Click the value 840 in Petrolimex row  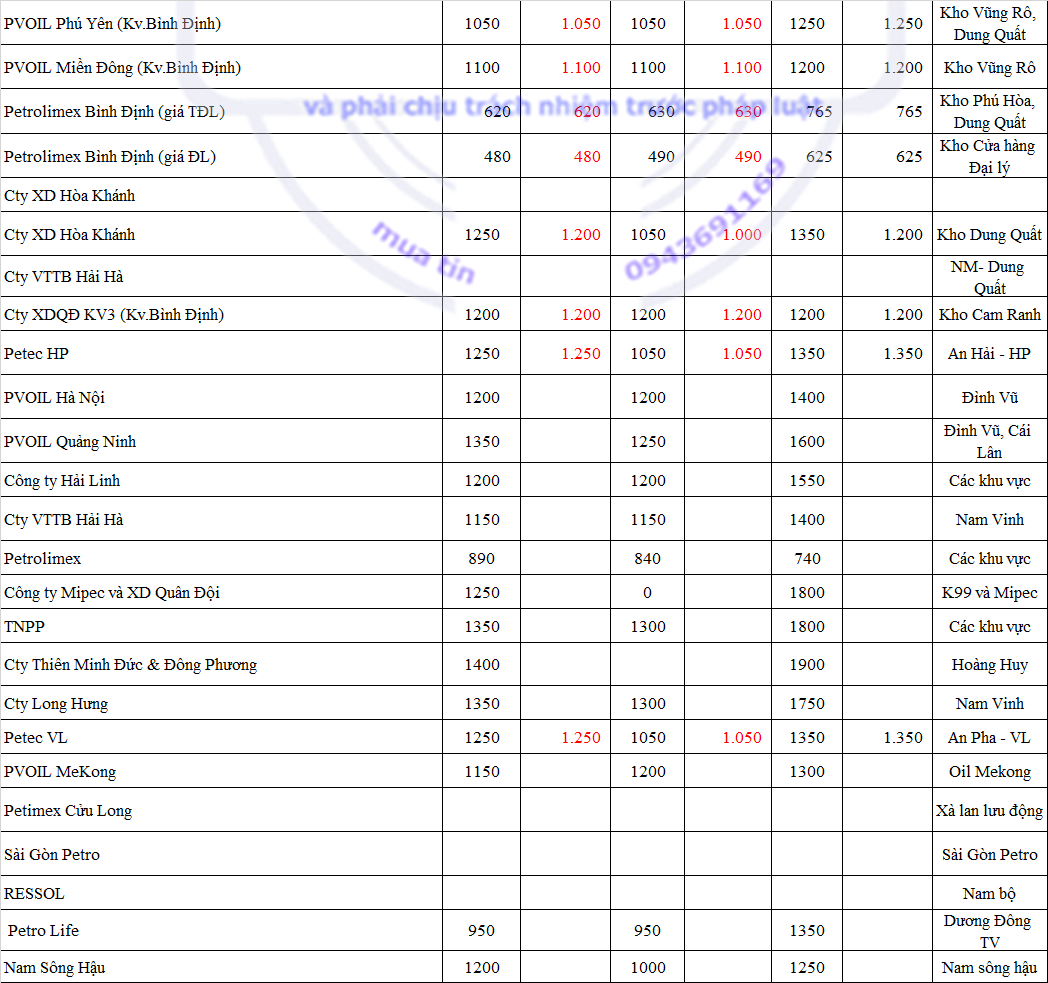(x=647, y=559)
